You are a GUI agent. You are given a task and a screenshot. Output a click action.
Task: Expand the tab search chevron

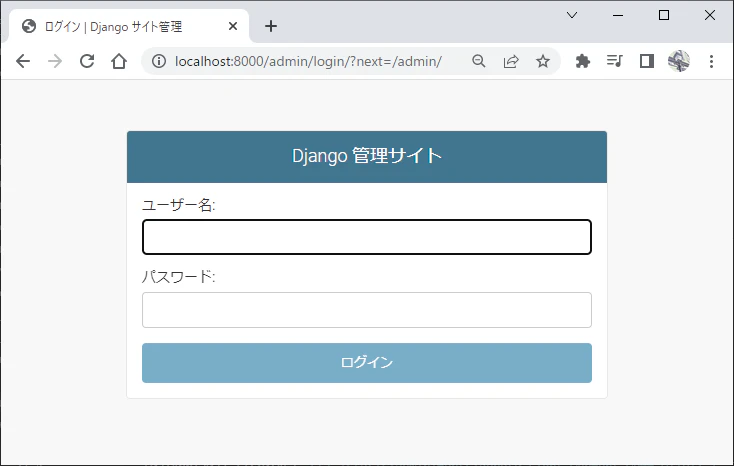(572, 15)
